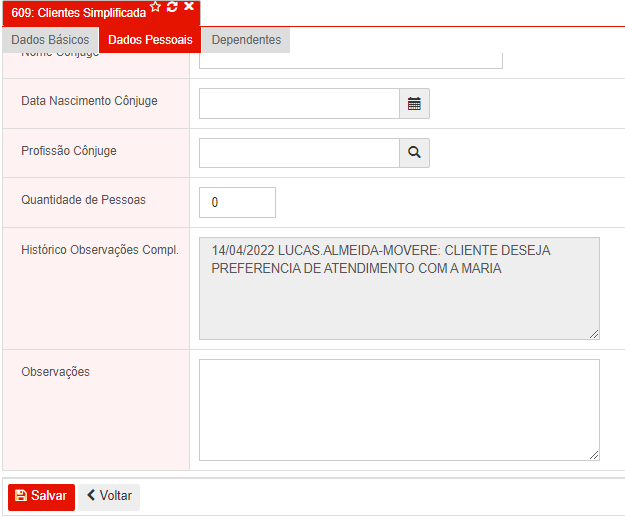This screenshot has height=517, width=625.
Task: Favorite tab with star icon
Action: [155, 7]
